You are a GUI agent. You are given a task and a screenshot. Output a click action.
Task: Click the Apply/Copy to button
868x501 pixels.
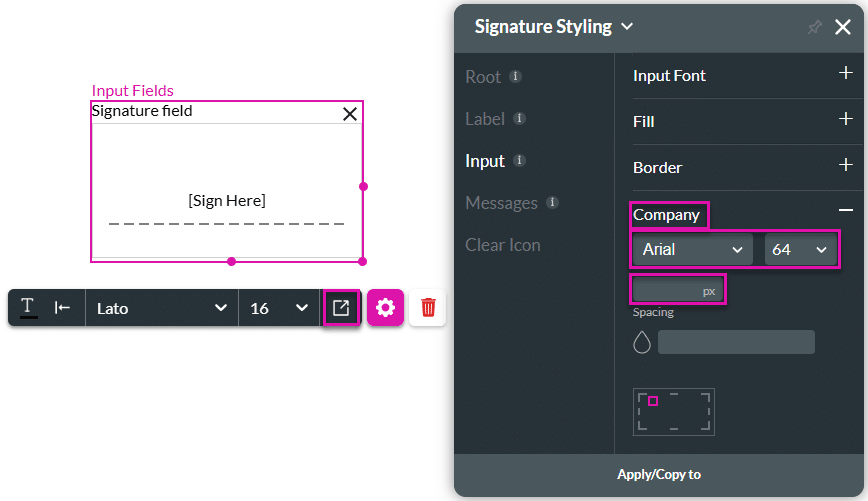click(x=659, y=475)
